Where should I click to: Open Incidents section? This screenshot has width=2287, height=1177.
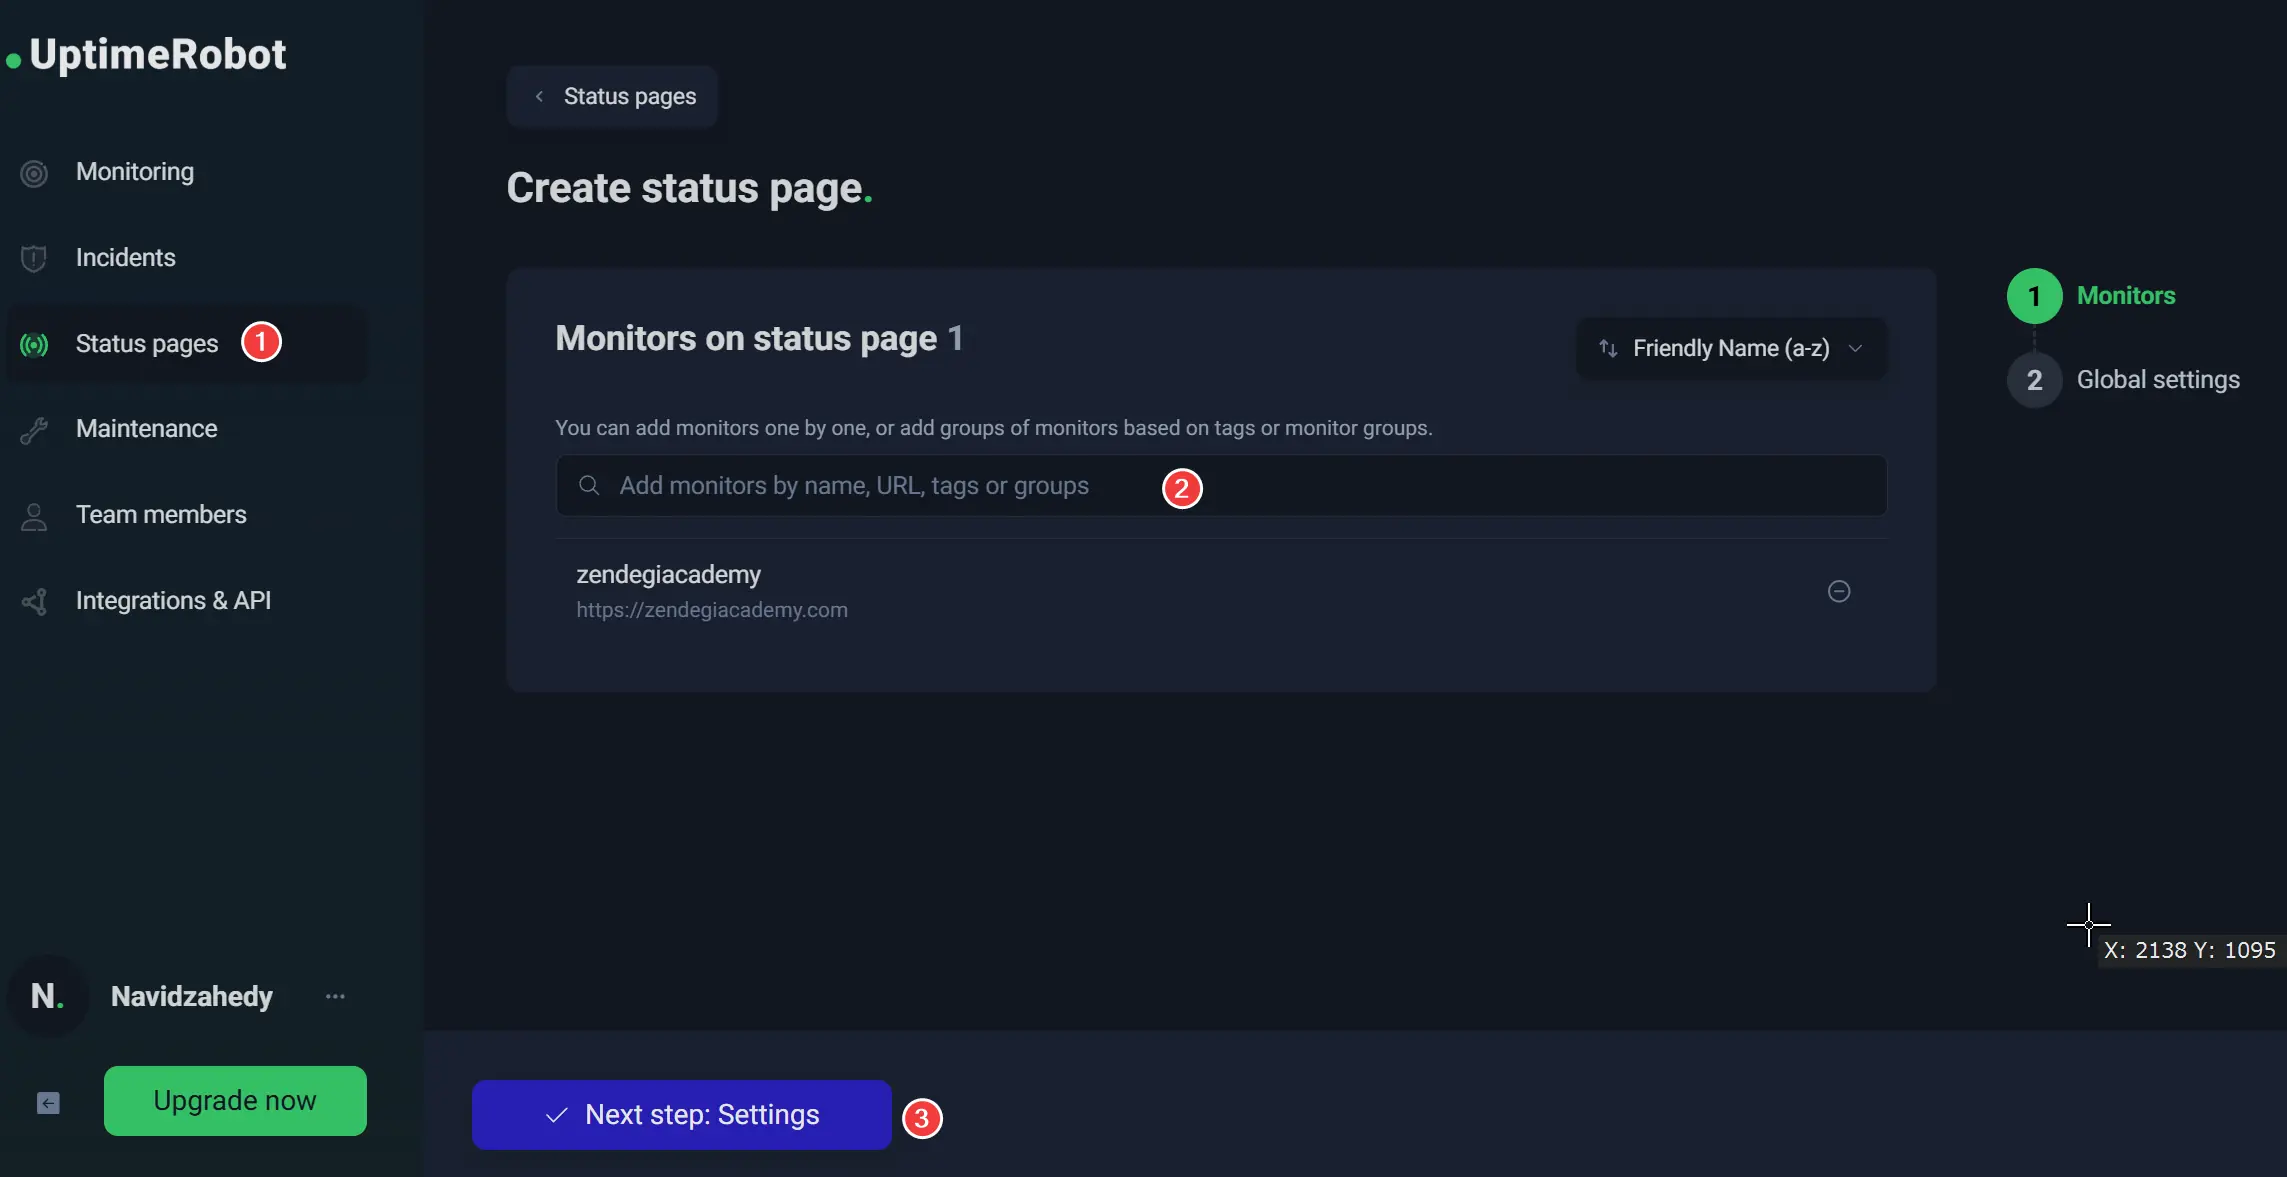pyautogui.click(x=125, y=258)
